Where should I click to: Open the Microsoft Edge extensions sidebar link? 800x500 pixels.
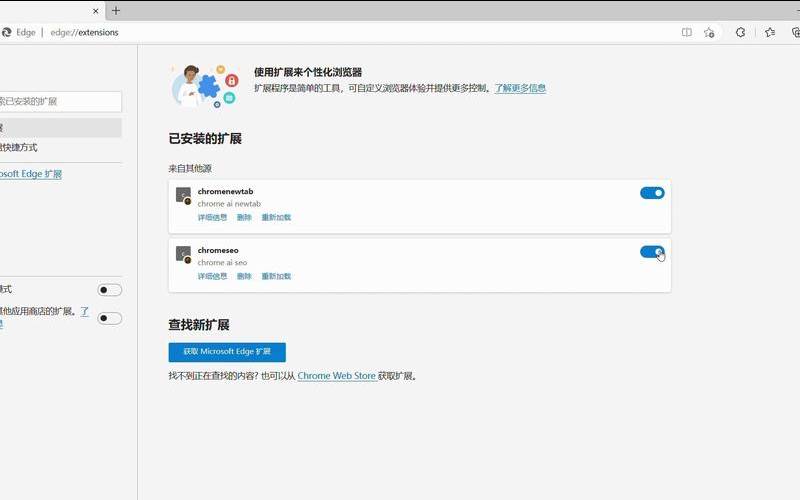tap(31, 174)
